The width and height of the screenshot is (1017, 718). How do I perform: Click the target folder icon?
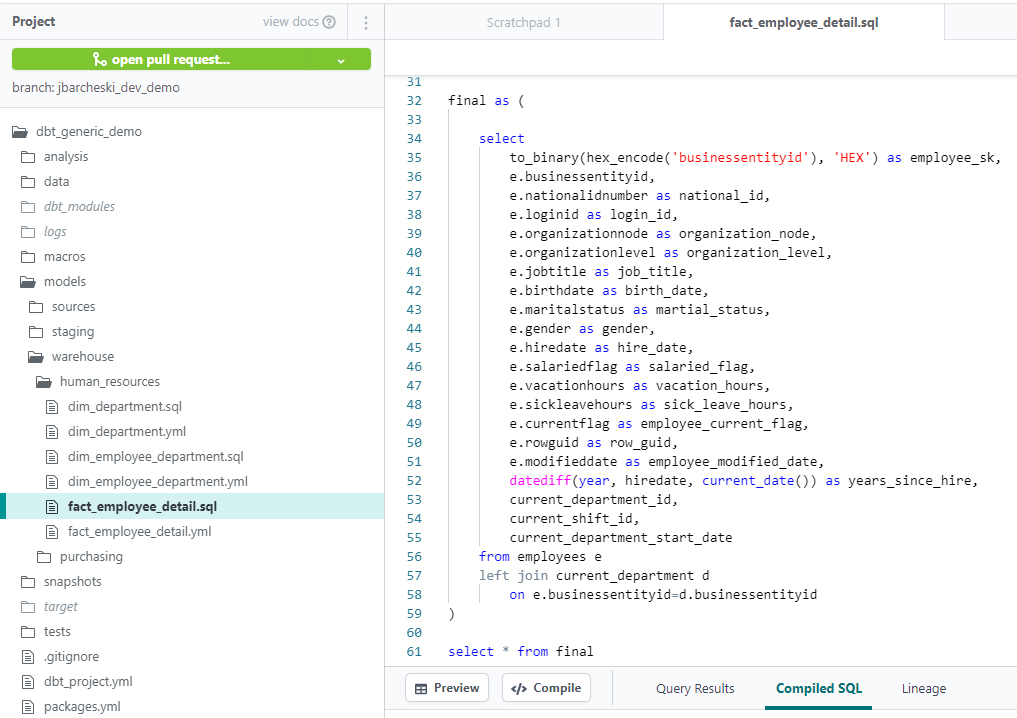point(28,607)
